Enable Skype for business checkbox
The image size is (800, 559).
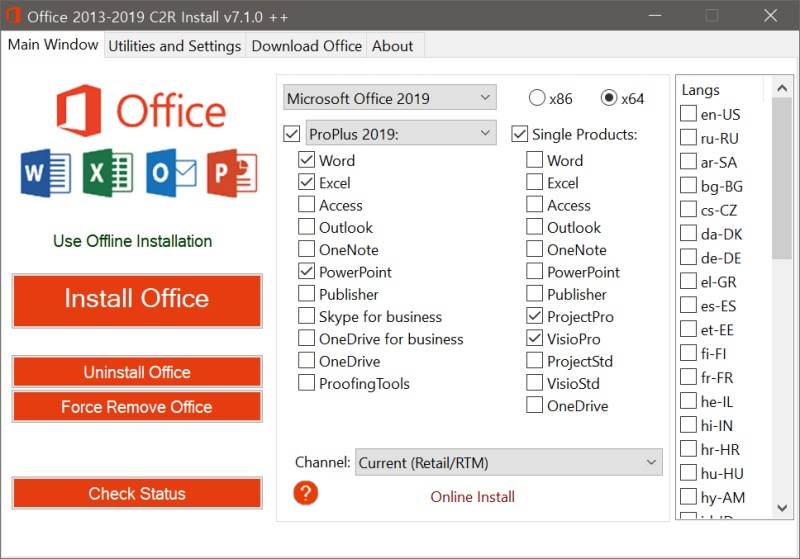tap(306, 316)
